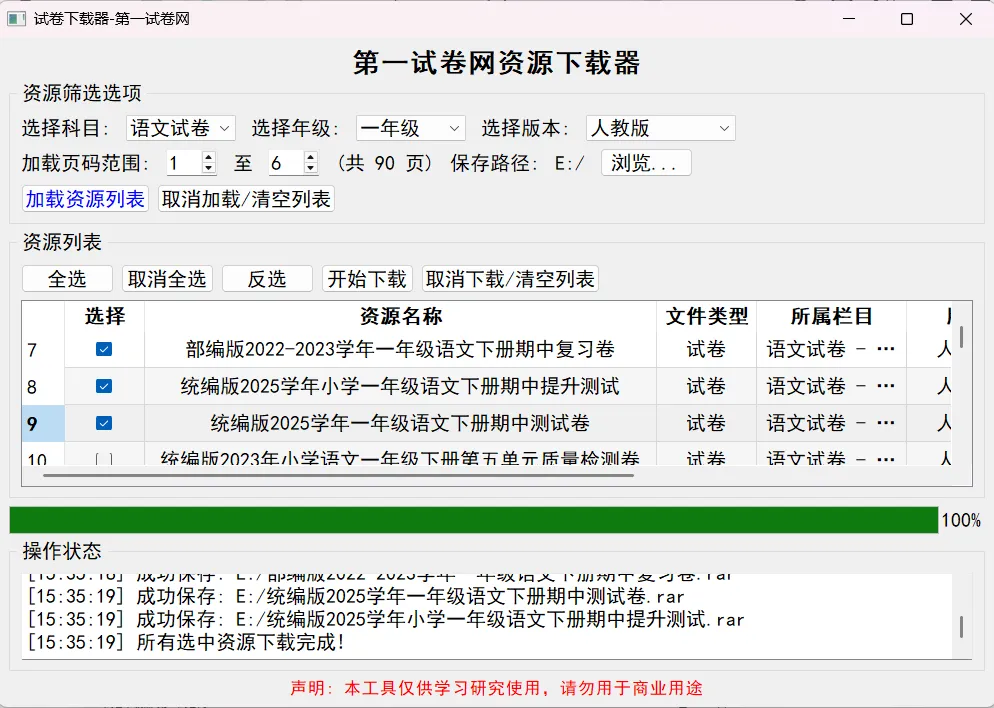Click the 反选 invert selection button
This screenshot has width=994, height=708.
267,279
